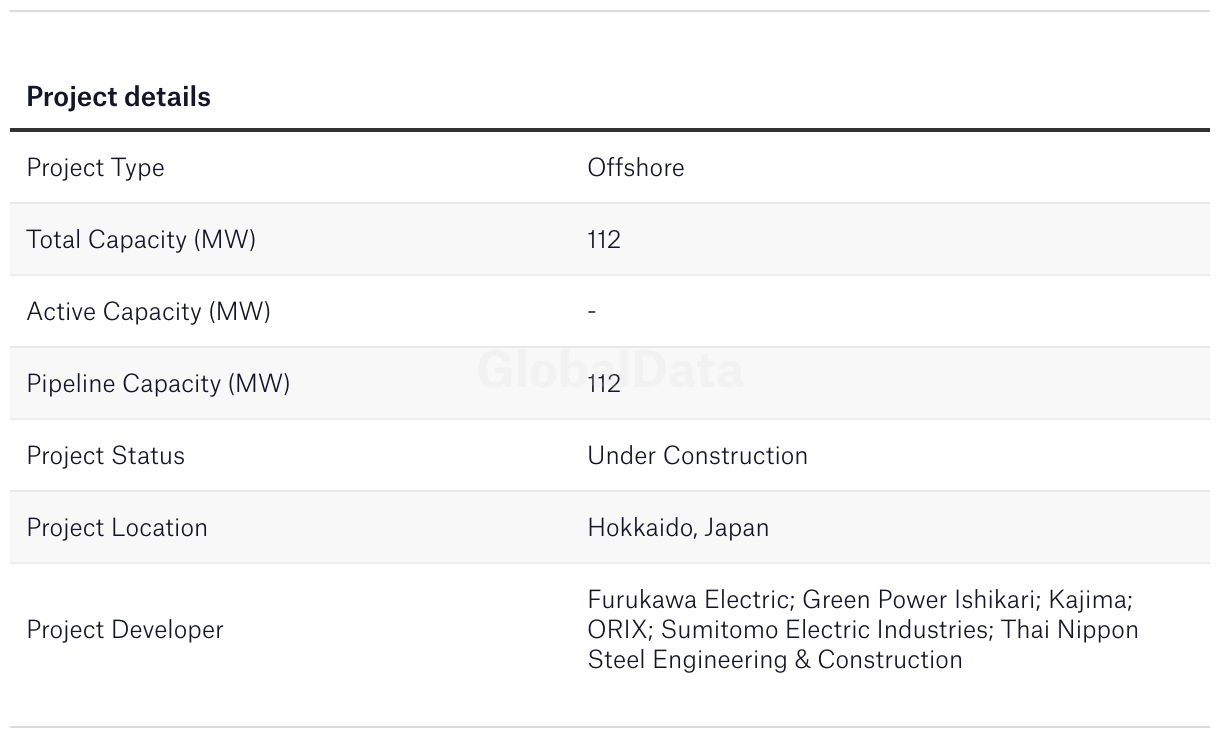Select the Project Type label
Image resolution: width=1220 pixels, height=738 pixels.
95,168
